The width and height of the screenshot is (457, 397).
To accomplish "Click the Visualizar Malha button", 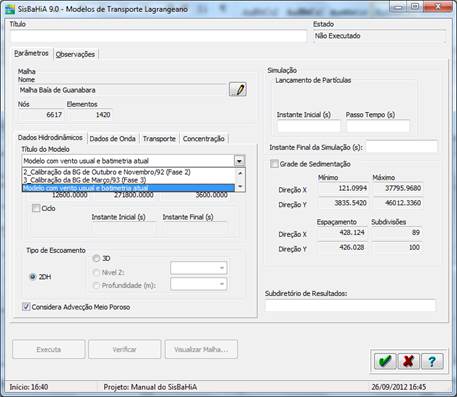I will click(x=201, y=349).
